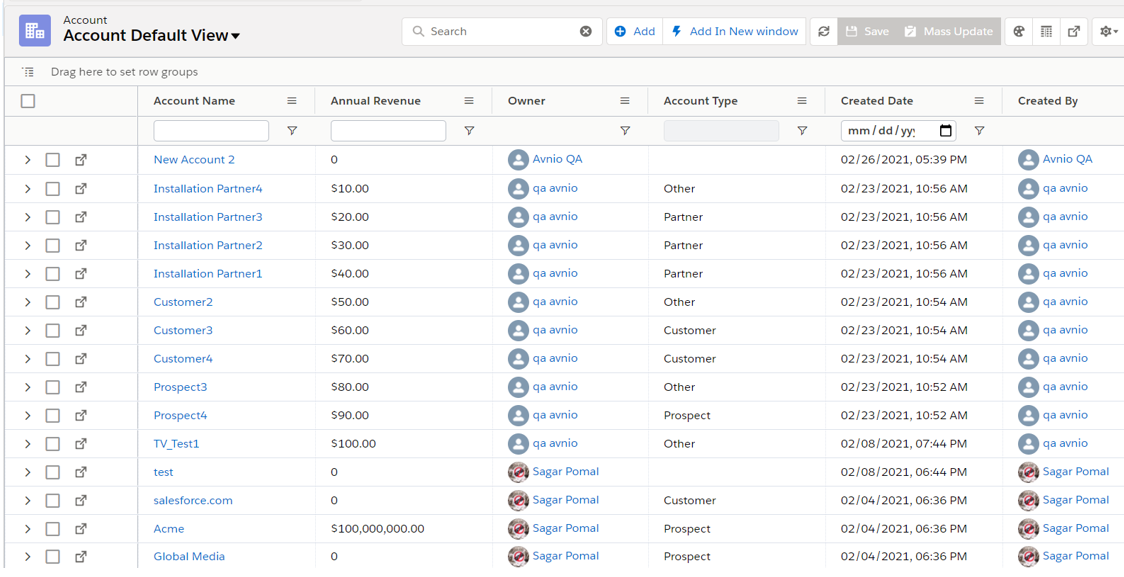The image size is (1124, 577).
Task: Check the box for the Customer2 row
Action: point(53,302)
